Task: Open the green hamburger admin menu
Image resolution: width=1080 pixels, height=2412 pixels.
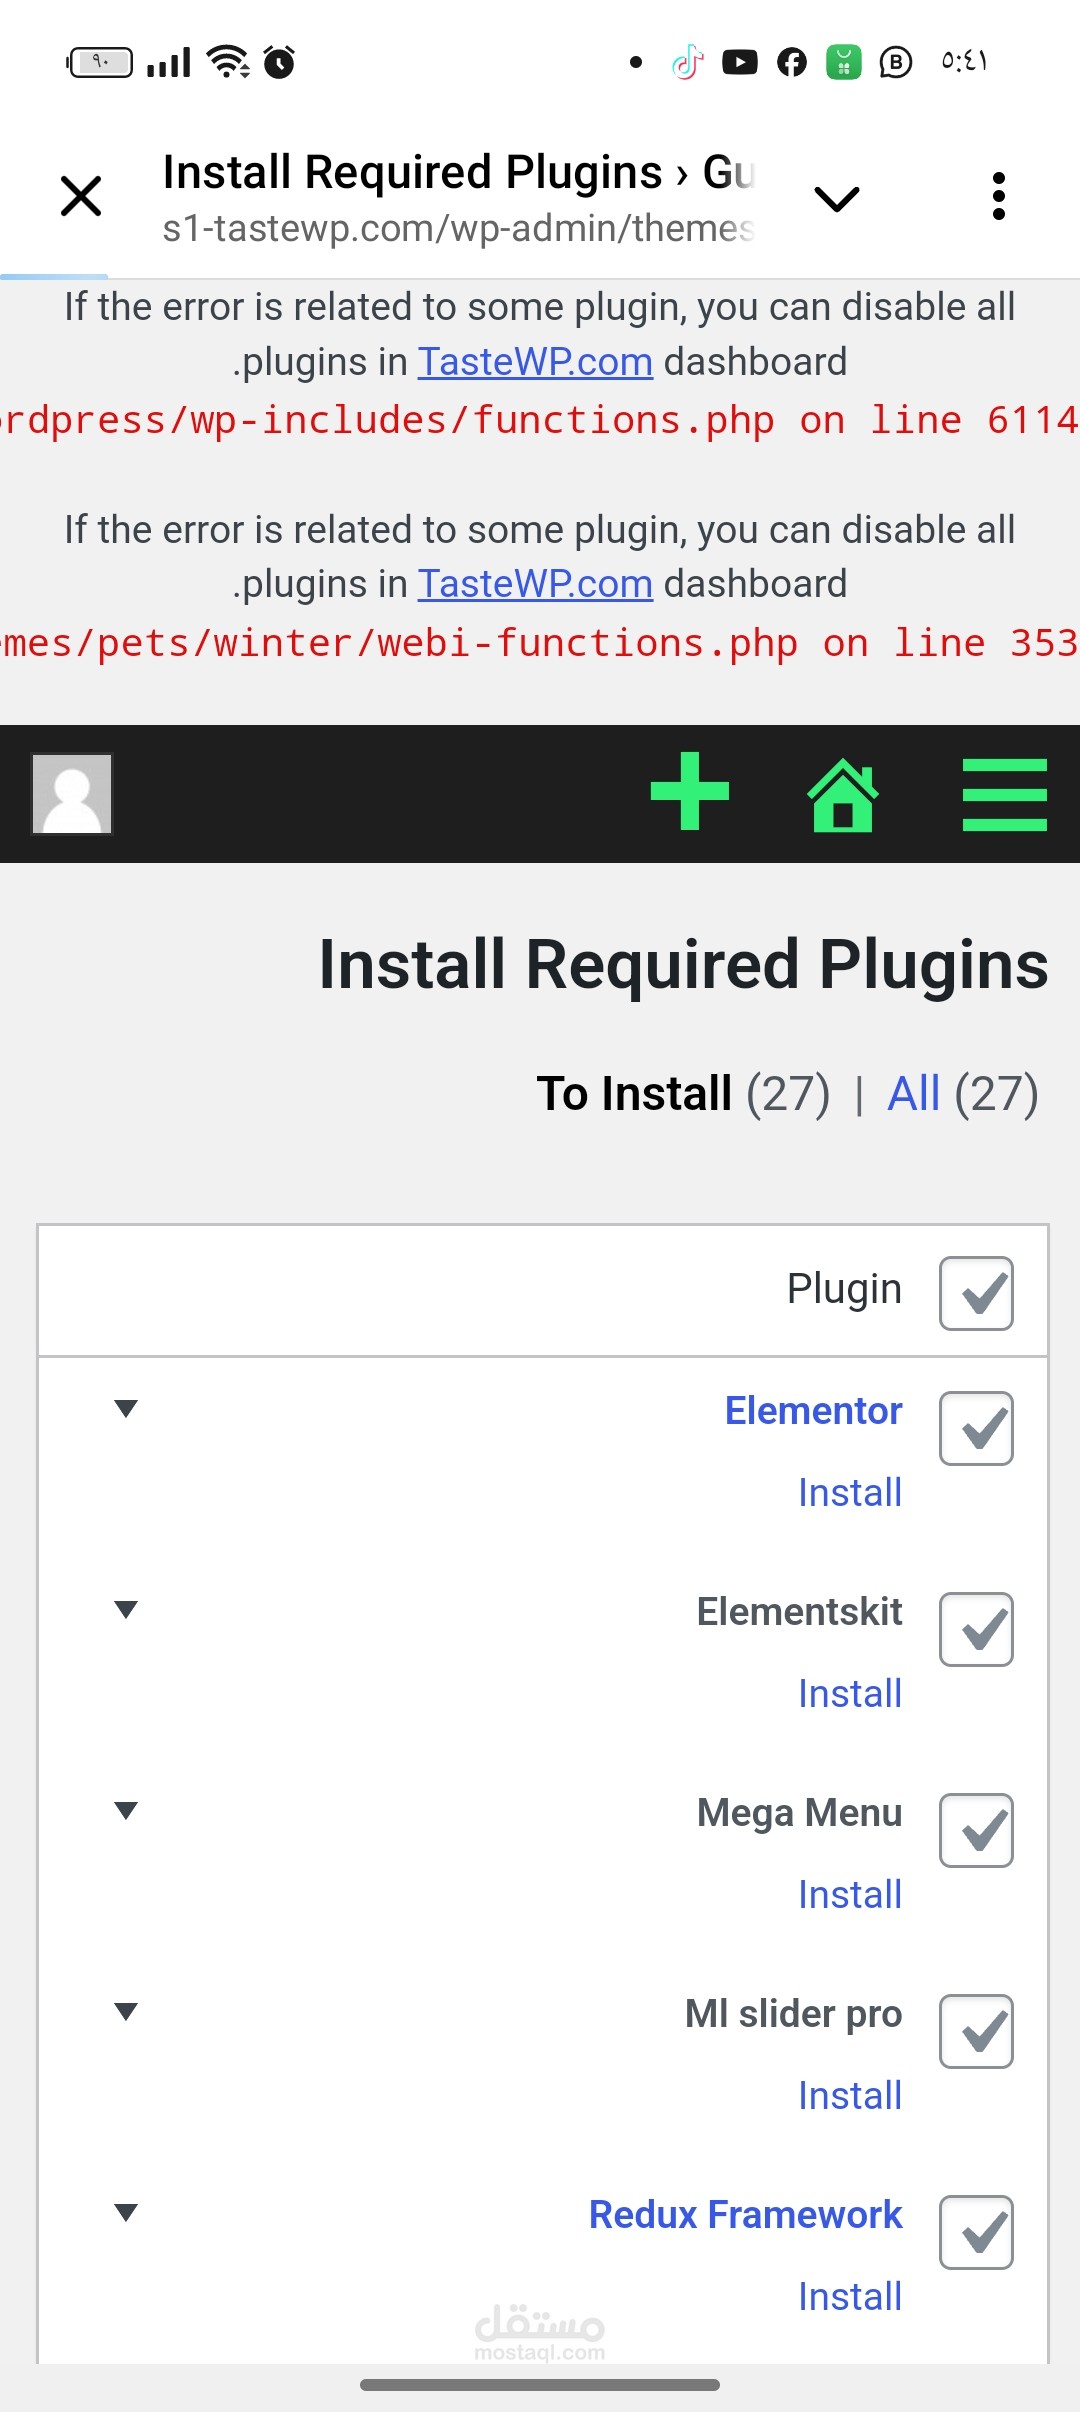Action: coord(1004,795)
